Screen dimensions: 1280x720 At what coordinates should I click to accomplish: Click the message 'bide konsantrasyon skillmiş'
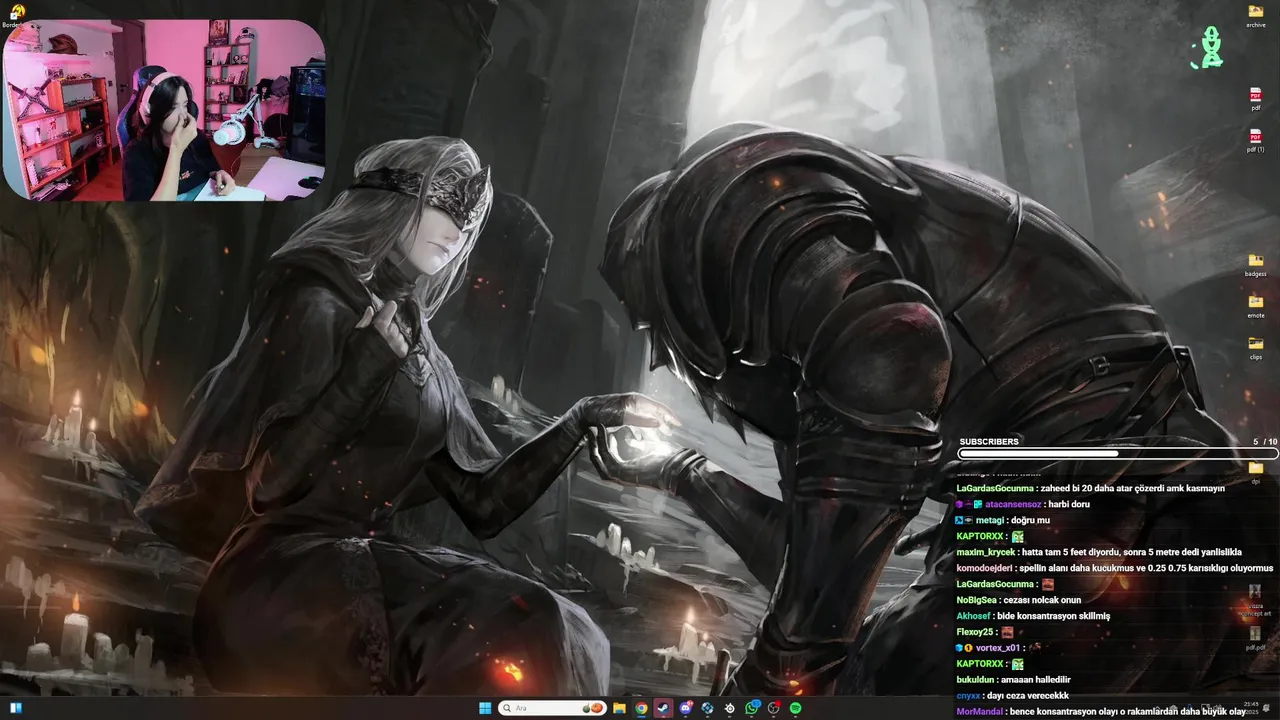tap(1054, 616)
